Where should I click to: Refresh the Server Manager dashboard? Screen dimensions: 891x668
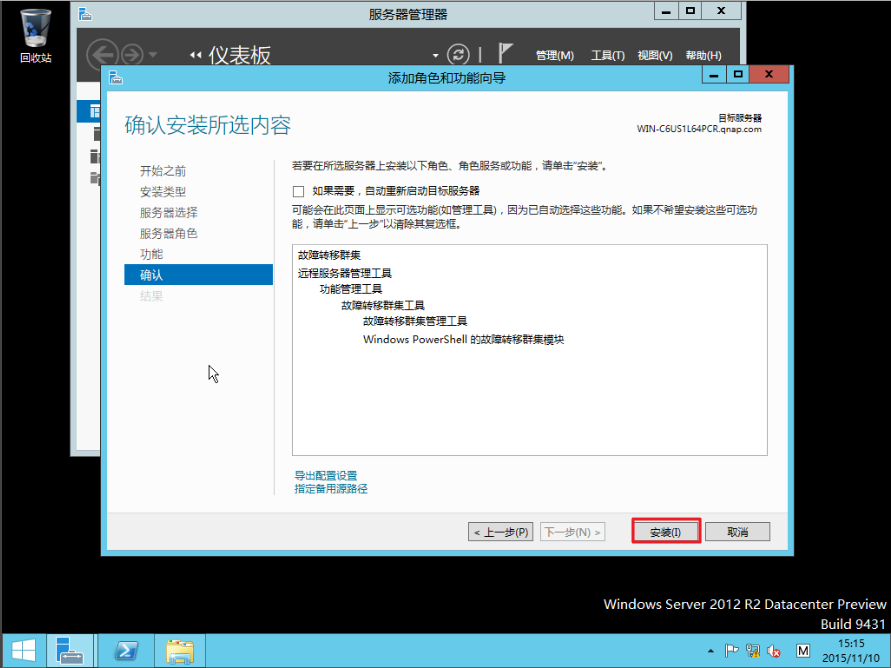(458, 55)
